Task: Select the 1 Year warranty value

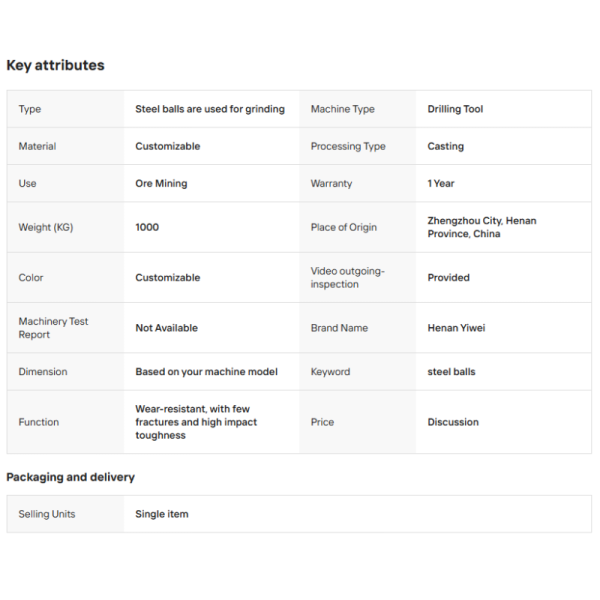Action: pos(441,183)
